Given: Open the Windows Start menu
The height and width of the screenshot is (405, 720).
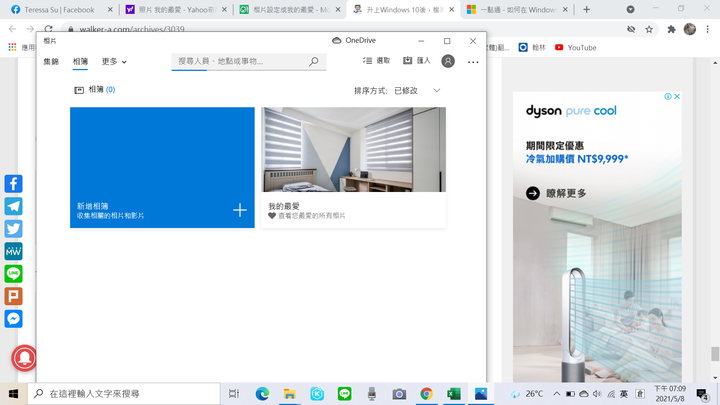Looking at the screenshot, I should coord(13,394).
